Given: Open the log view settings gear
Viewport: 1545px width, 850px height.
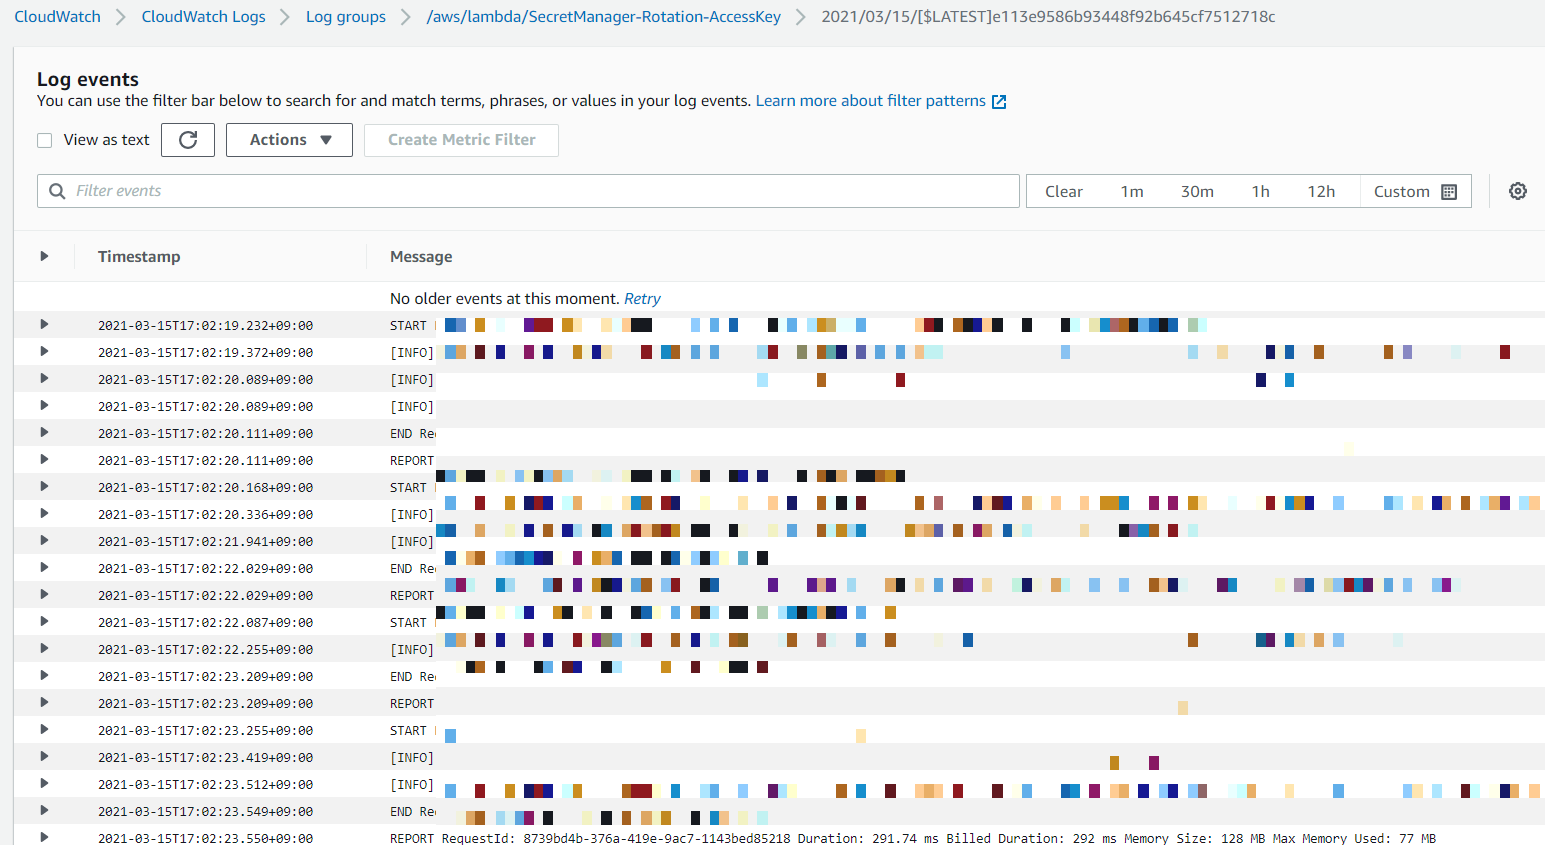Looking at the screenshot, I should 1518,191.
